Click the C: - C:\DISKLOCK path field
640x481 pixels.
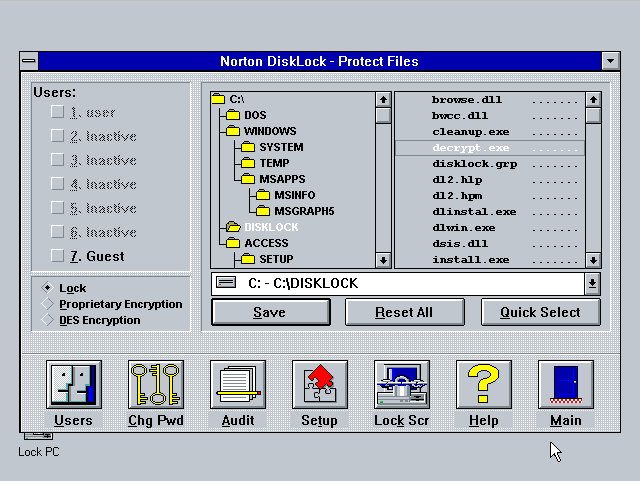(x=398, y=283)
